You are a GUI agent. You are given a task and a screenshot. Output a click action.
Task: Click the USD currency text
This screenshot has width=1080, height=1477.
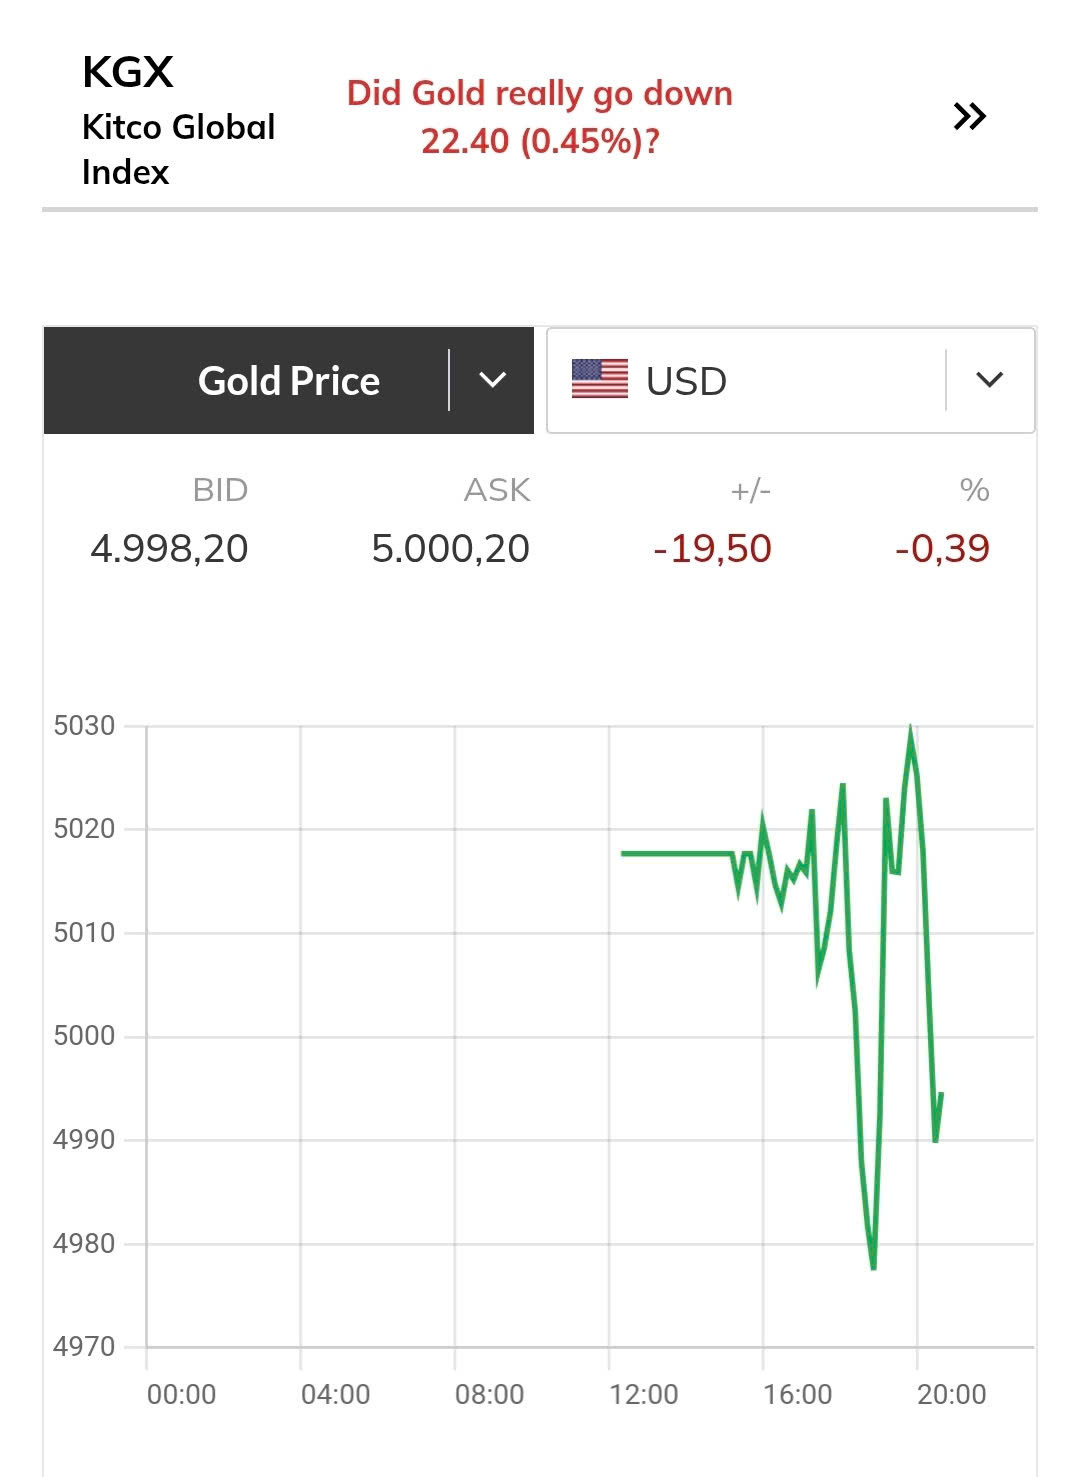pos(686,381)
